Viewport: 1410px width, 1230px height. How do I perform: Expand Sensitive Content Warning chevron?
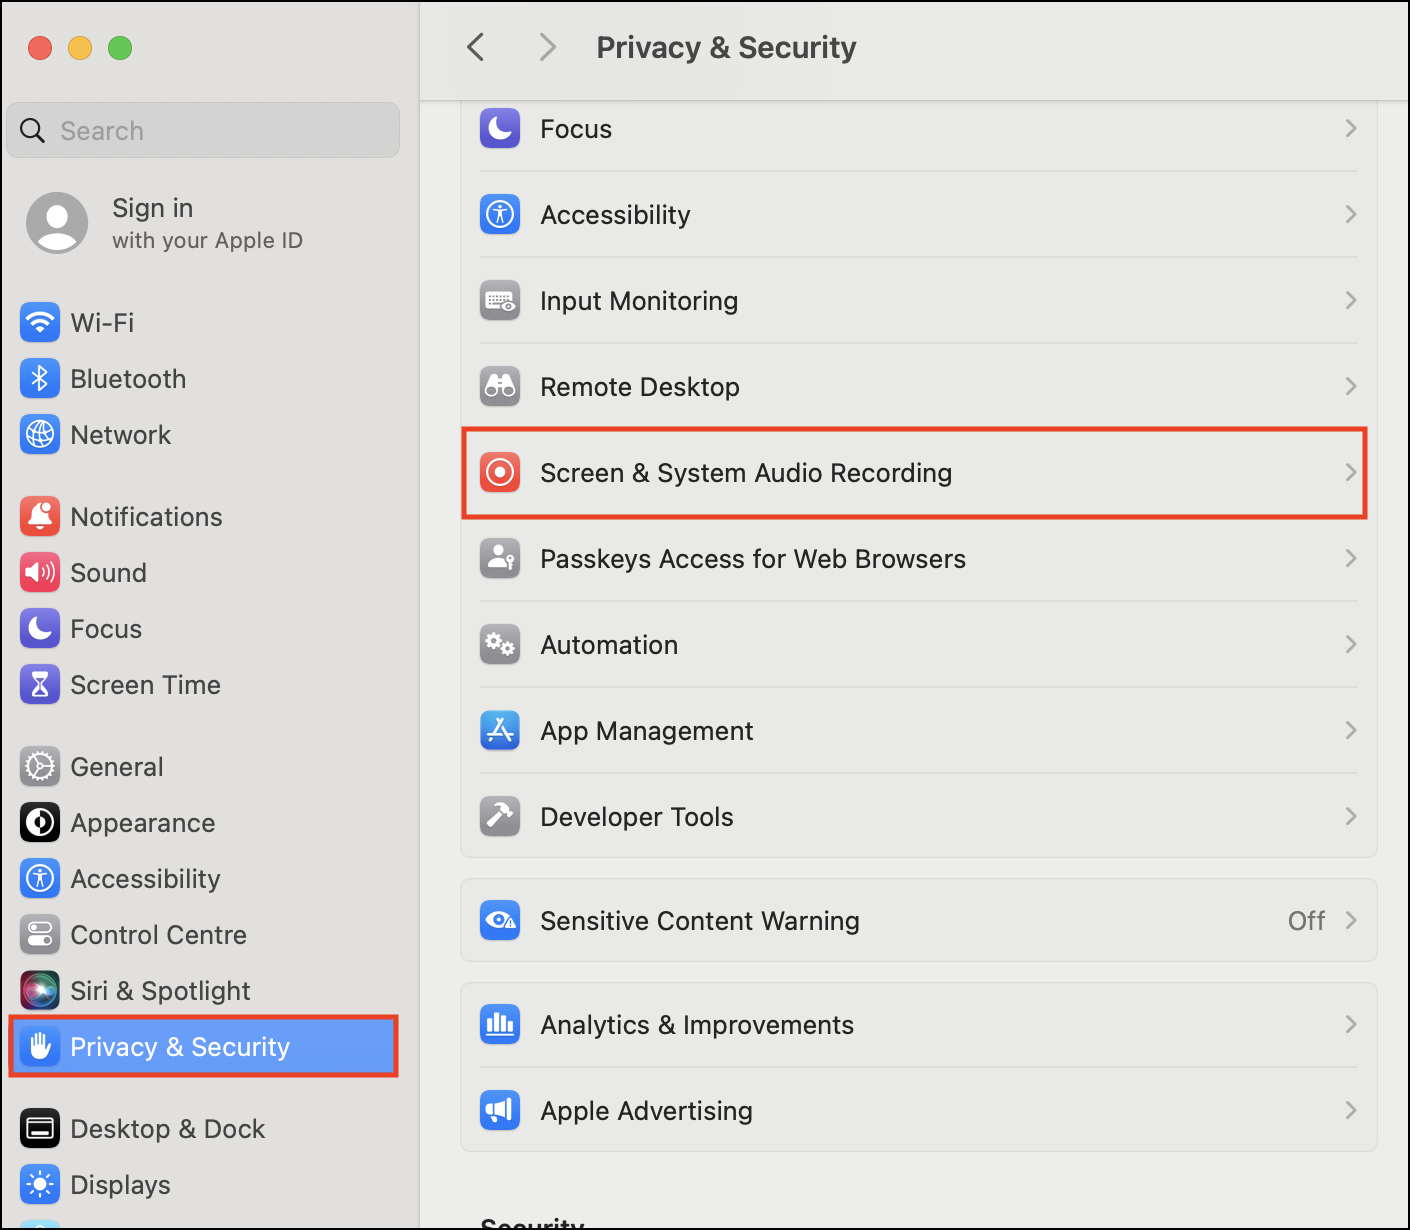pyautogui.click(x=1350, y=920)
